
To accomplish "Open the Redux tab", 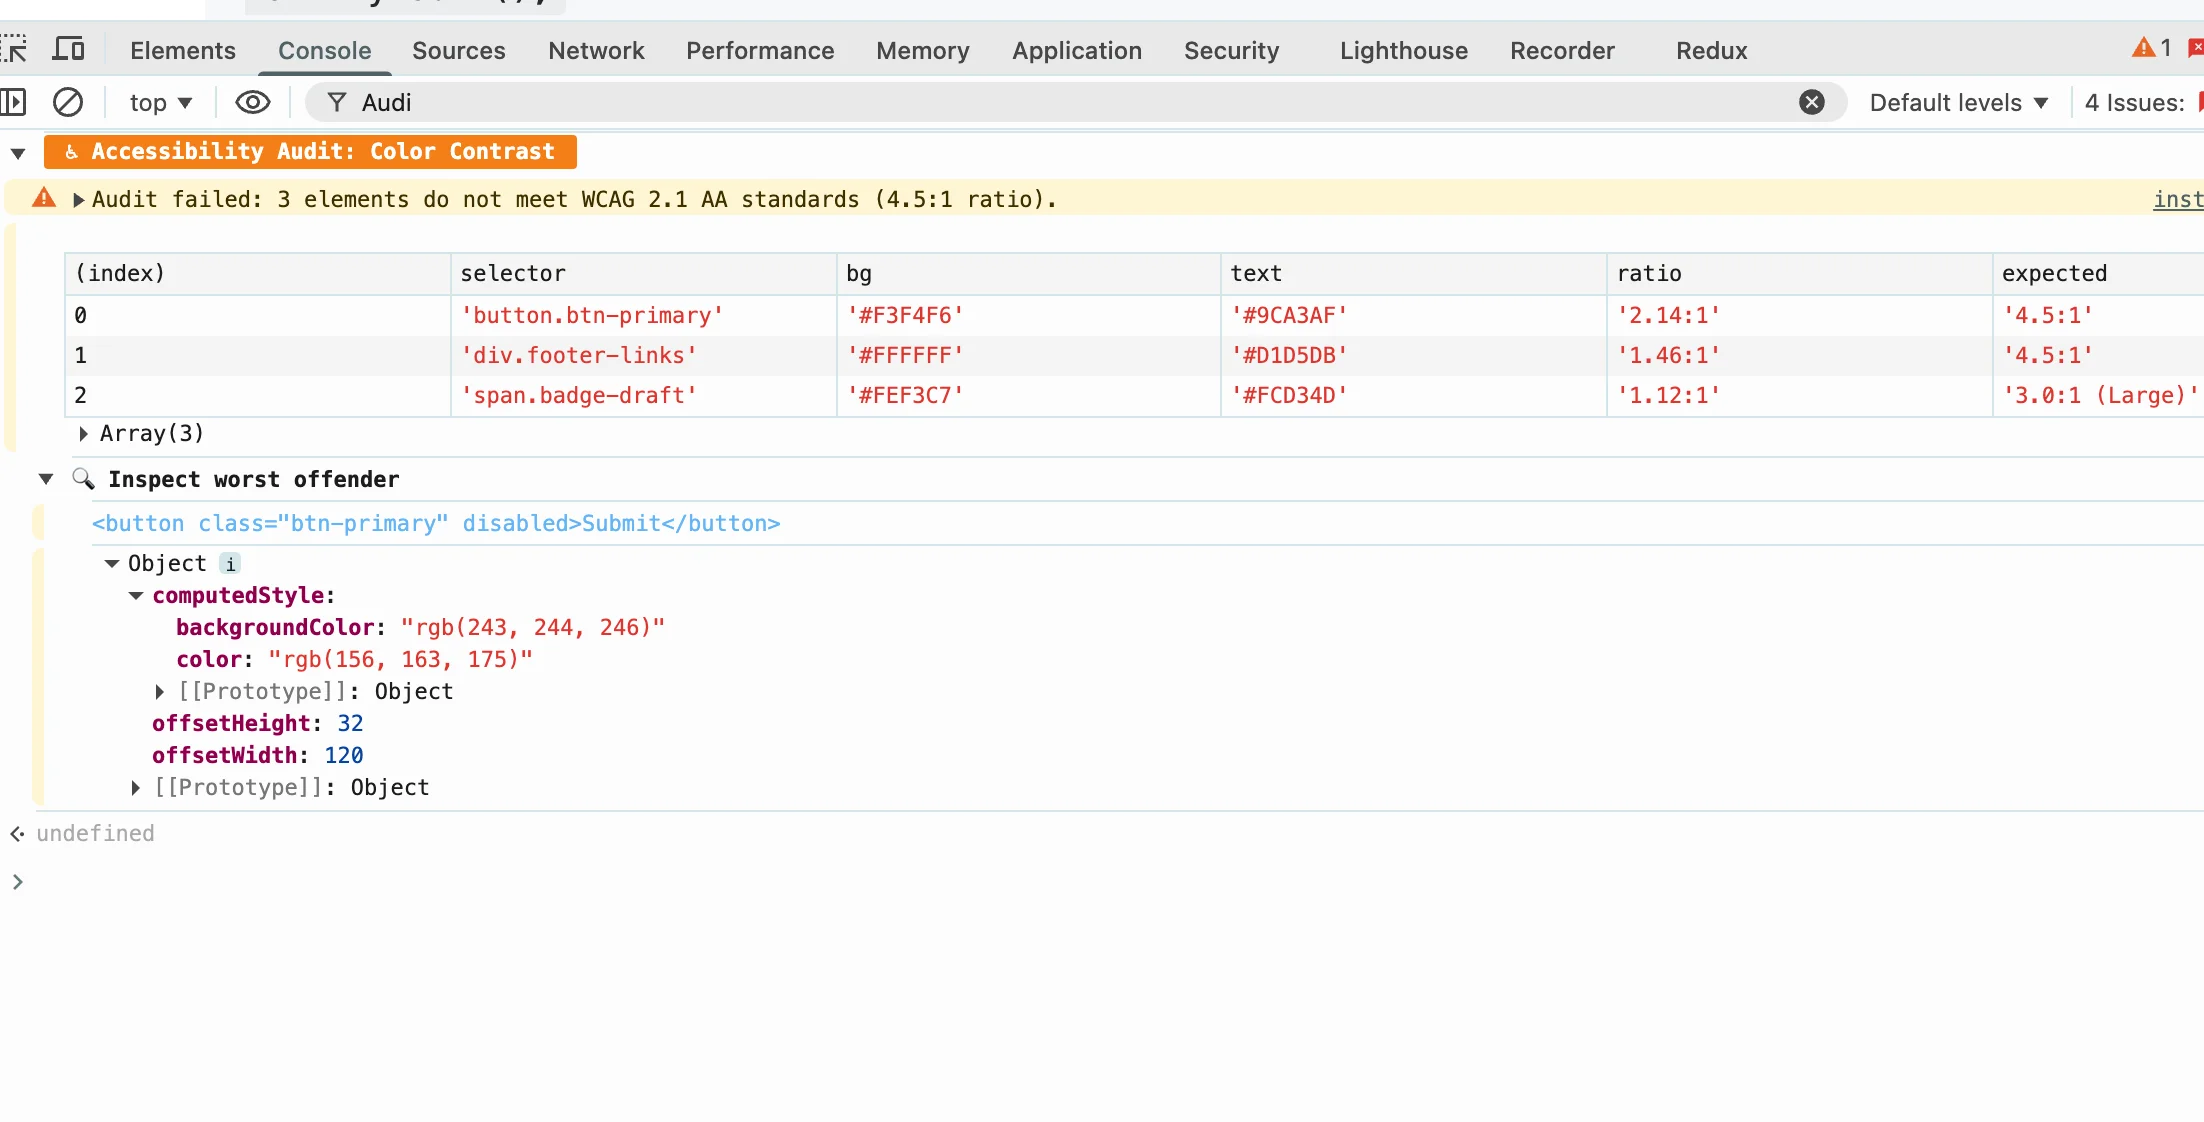I will 1712,50.
